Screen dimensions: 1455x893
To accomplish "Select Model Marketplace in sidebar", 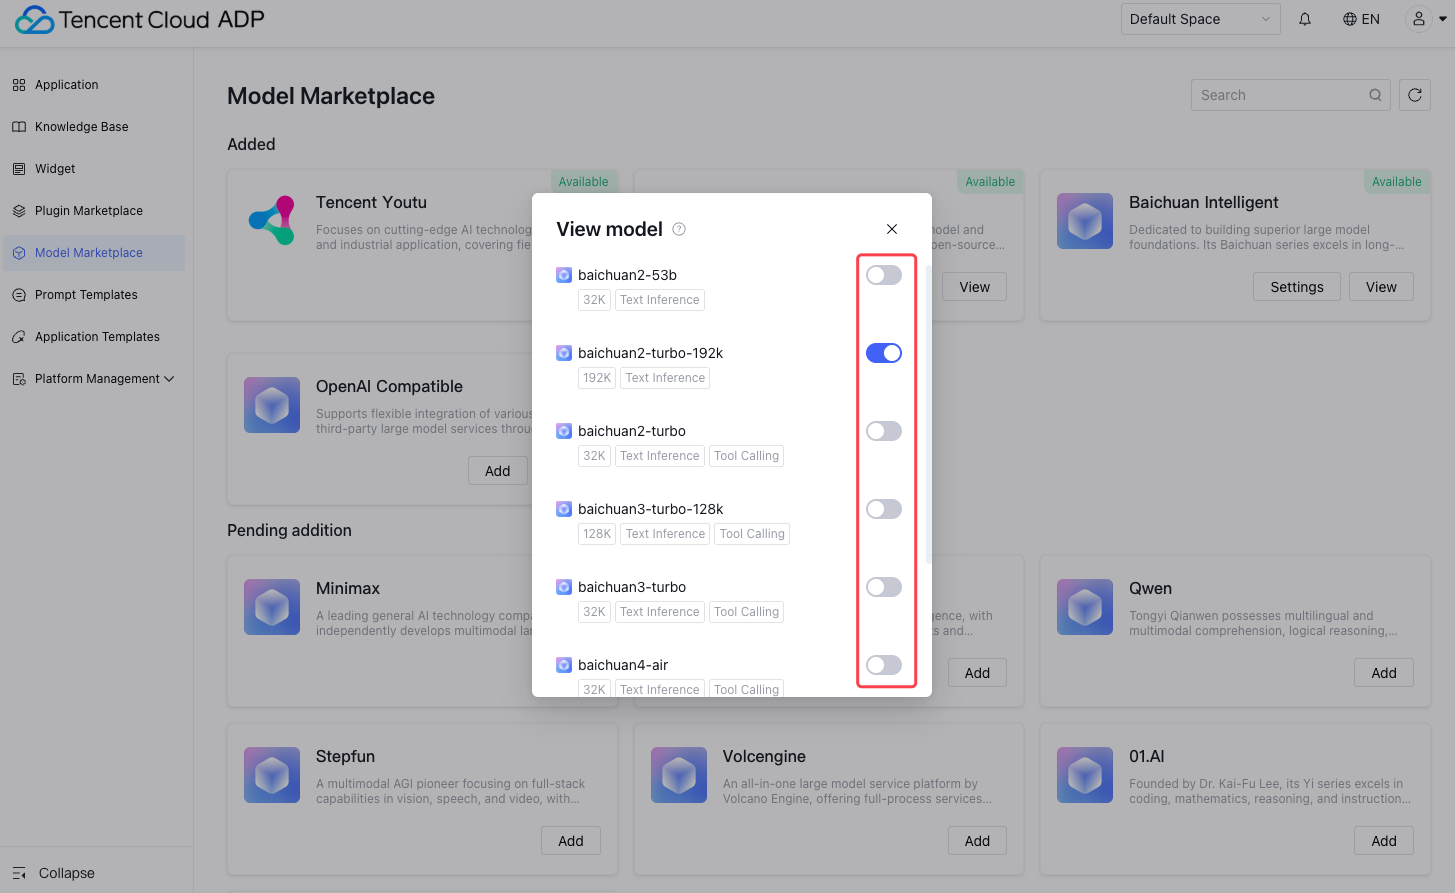I will [x=94, y=253].
